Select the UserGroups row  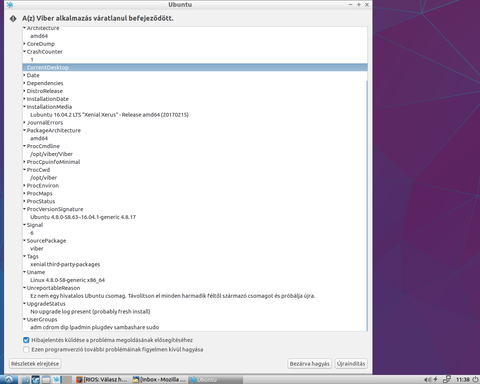coord(195,319)
